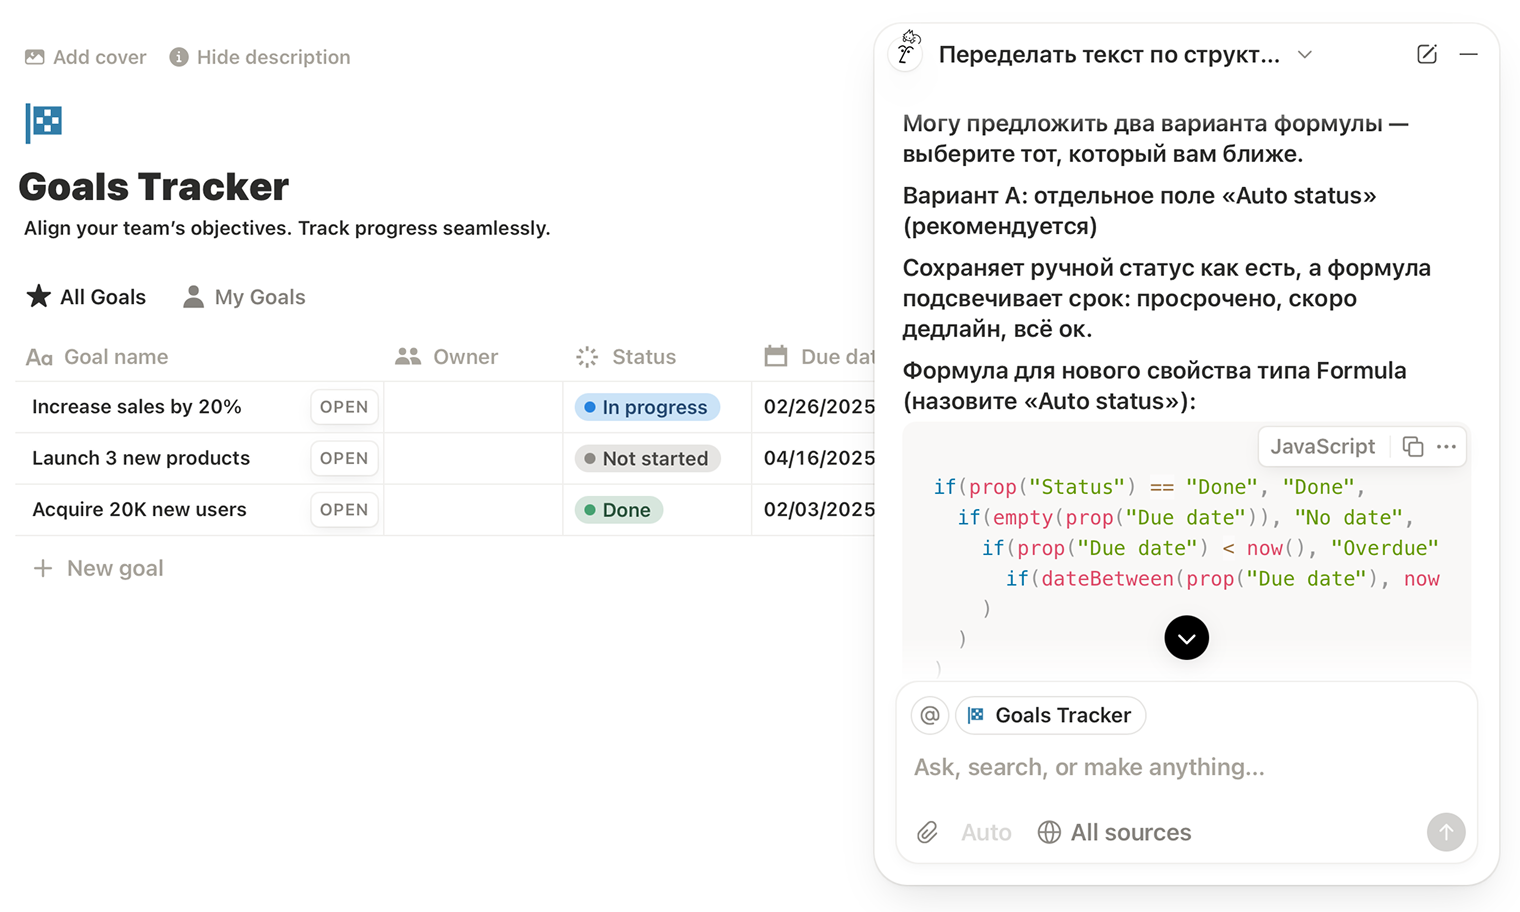Click Add cover button
Image resolution: width=1520 pixels, height=912 pixels.
pyautogui.click(x=86, y=57)
